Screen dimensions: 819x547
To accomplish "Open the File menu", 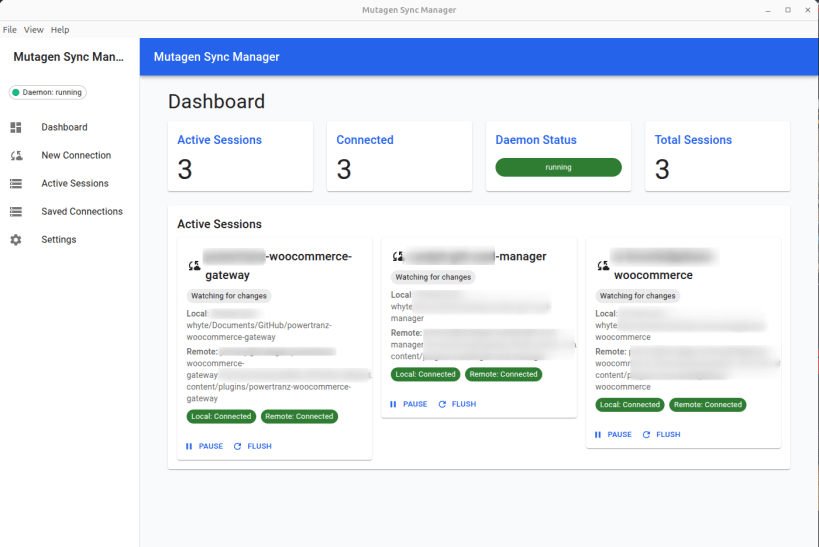I will [9, 30].
